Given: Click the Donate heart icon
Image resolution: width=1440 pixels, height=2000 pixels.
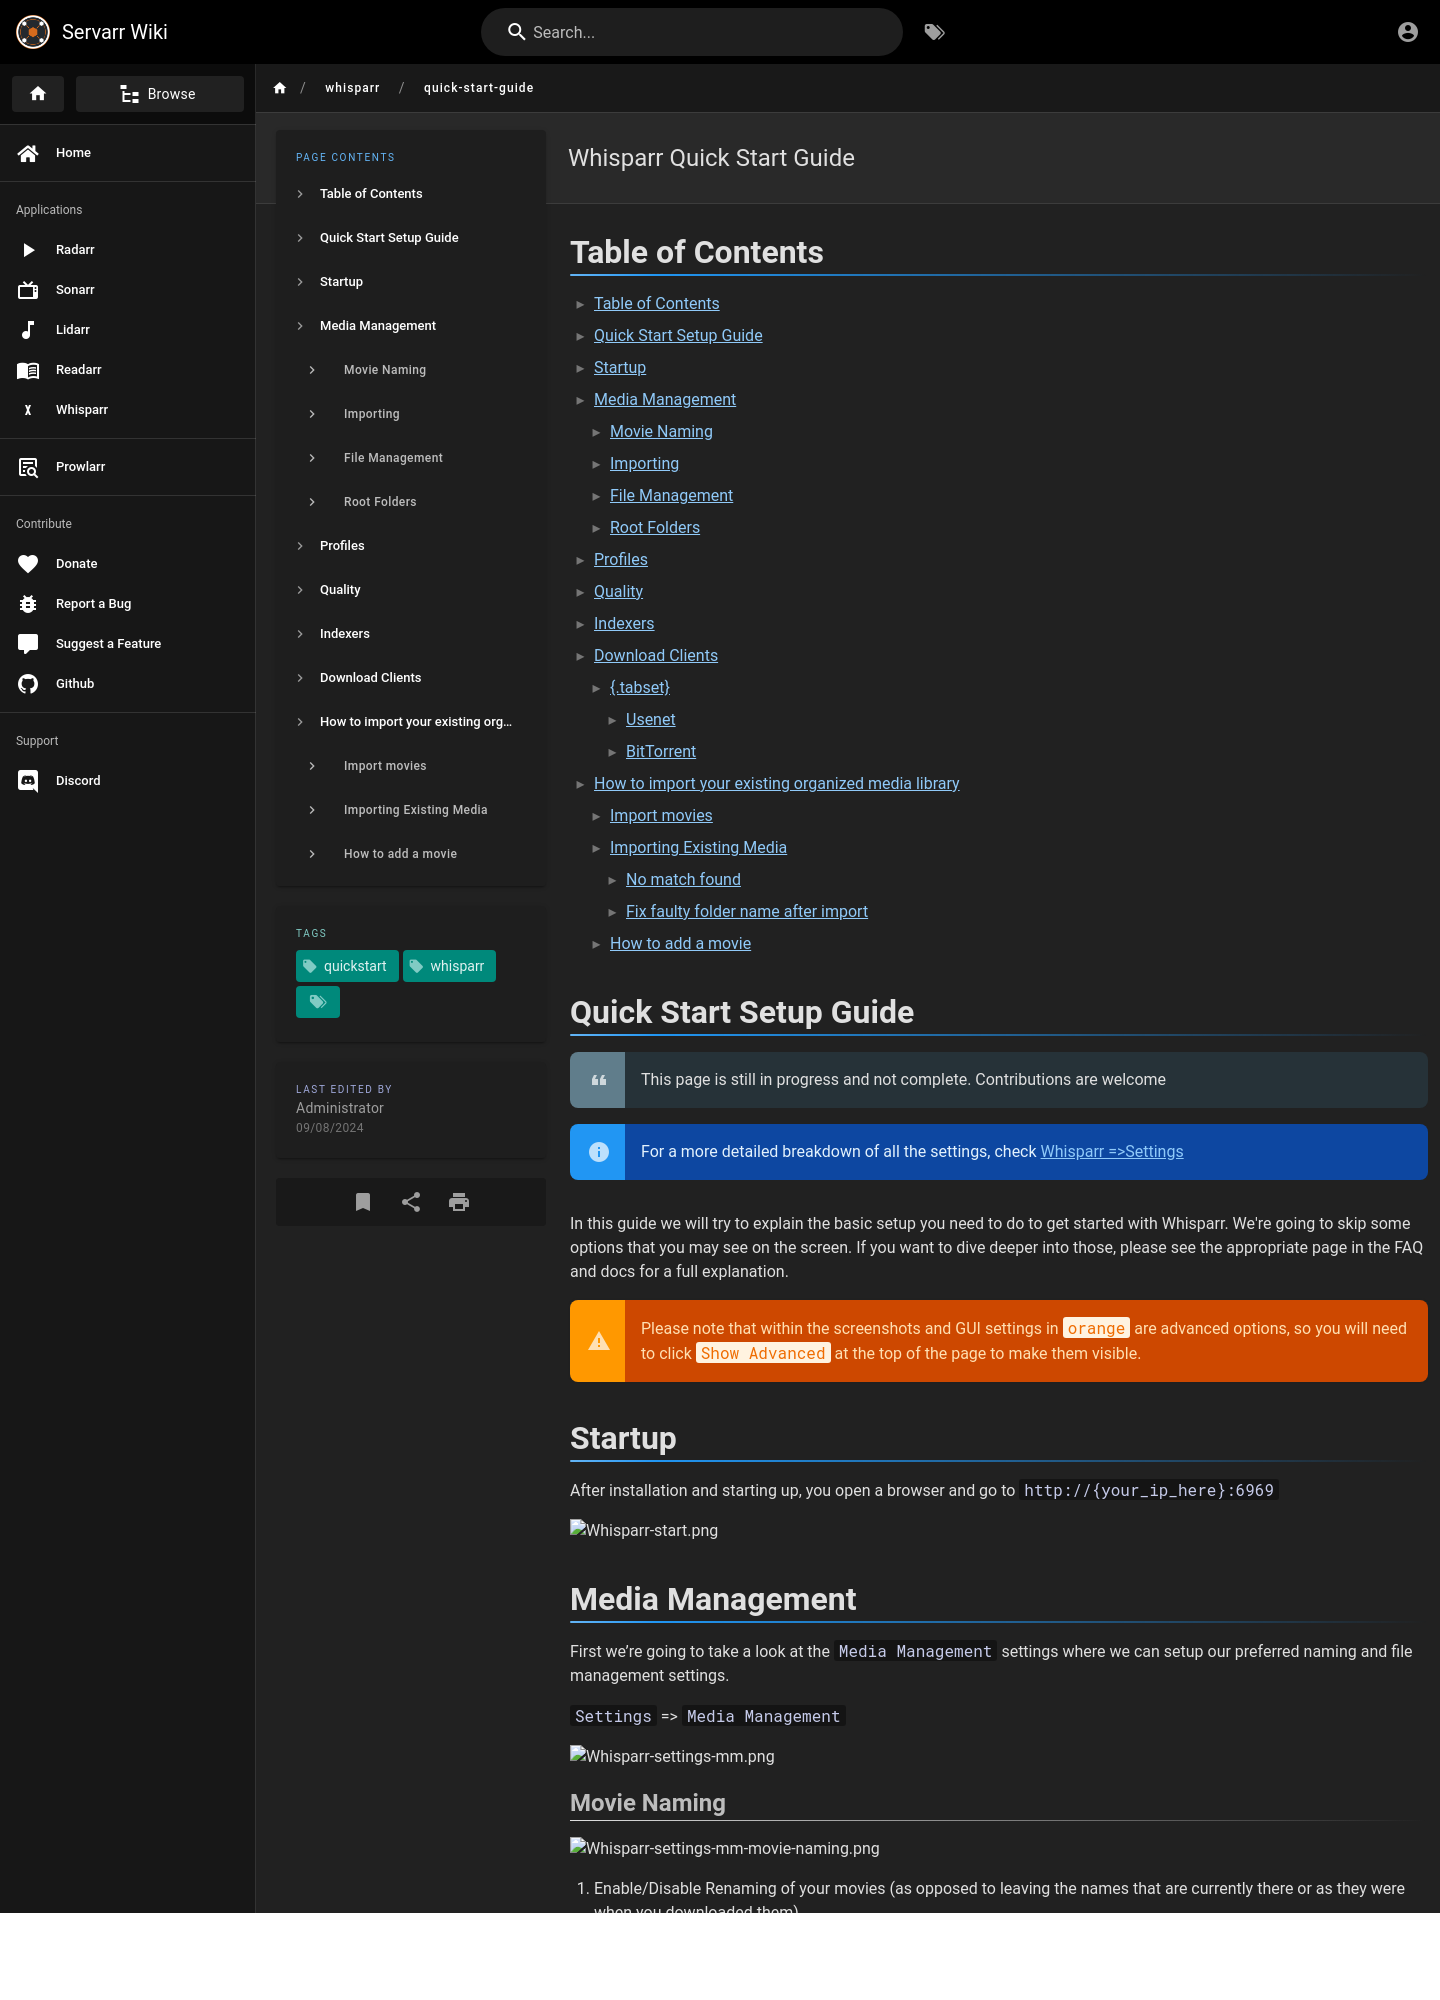Looking at the screenshot, I should coord(28,564).
